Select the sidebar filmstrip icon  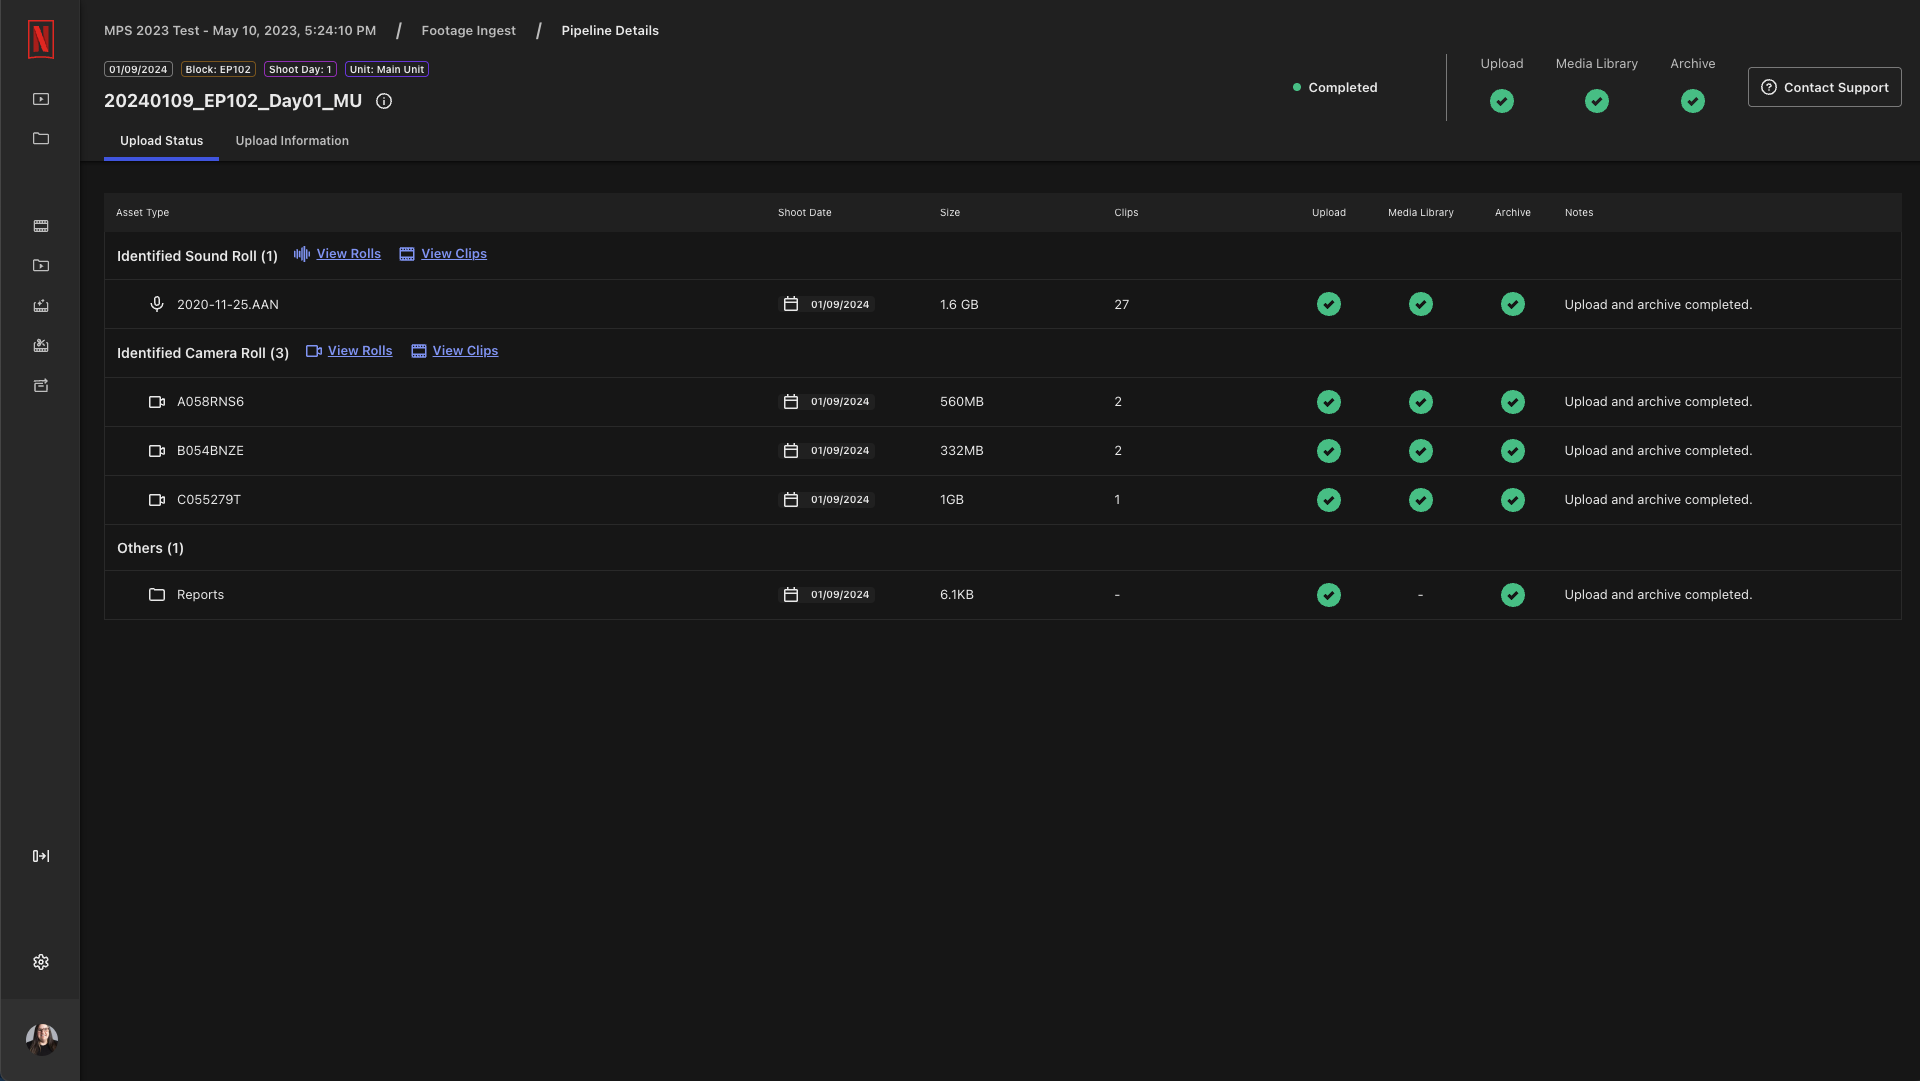point(41,226)
